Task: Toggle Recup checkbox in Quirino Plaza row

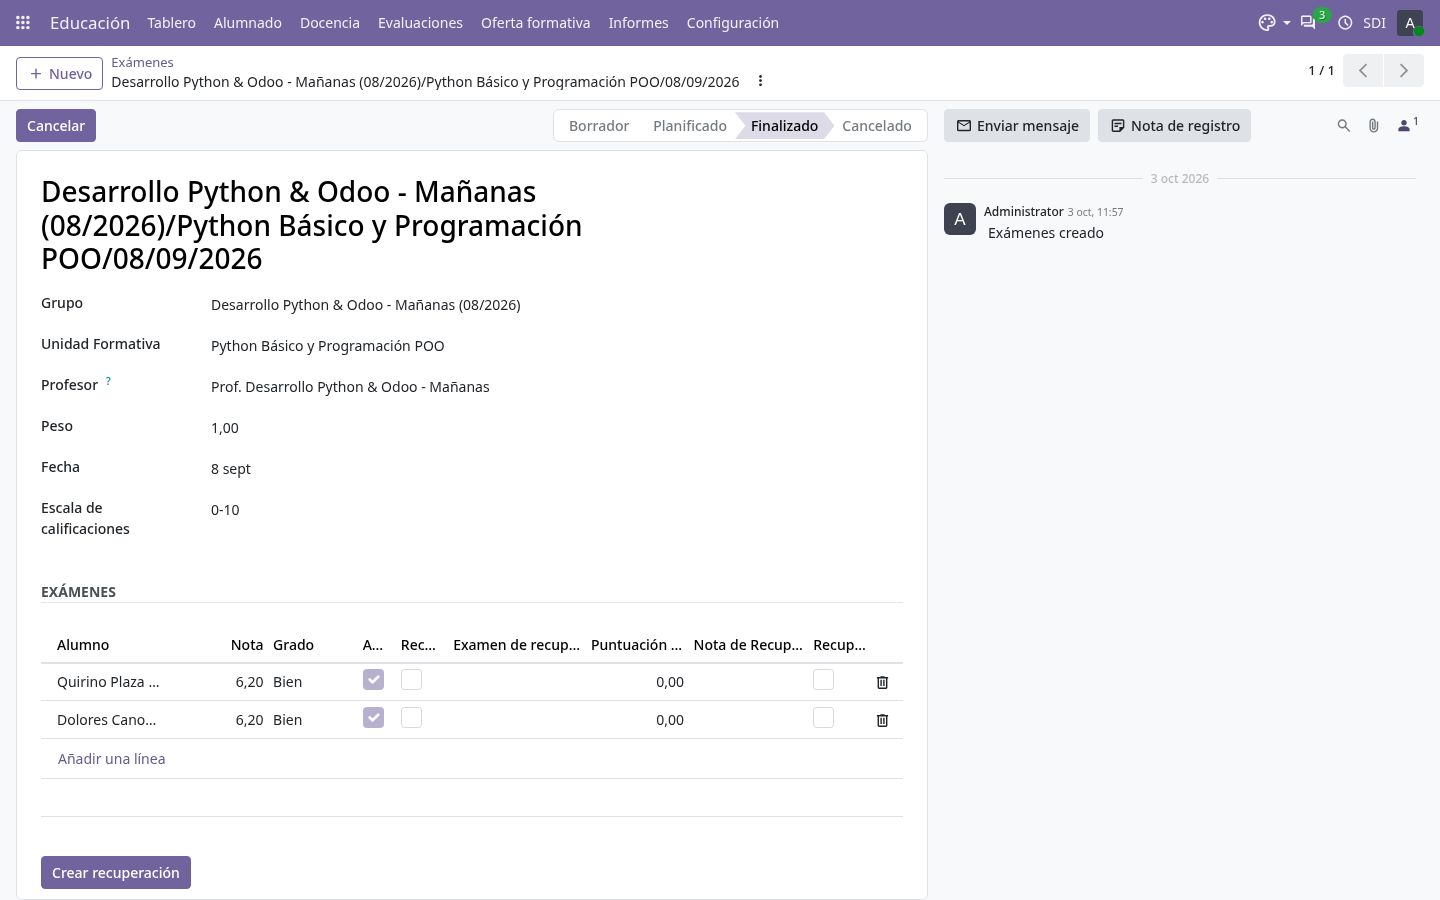Action: tap(823, 680)
